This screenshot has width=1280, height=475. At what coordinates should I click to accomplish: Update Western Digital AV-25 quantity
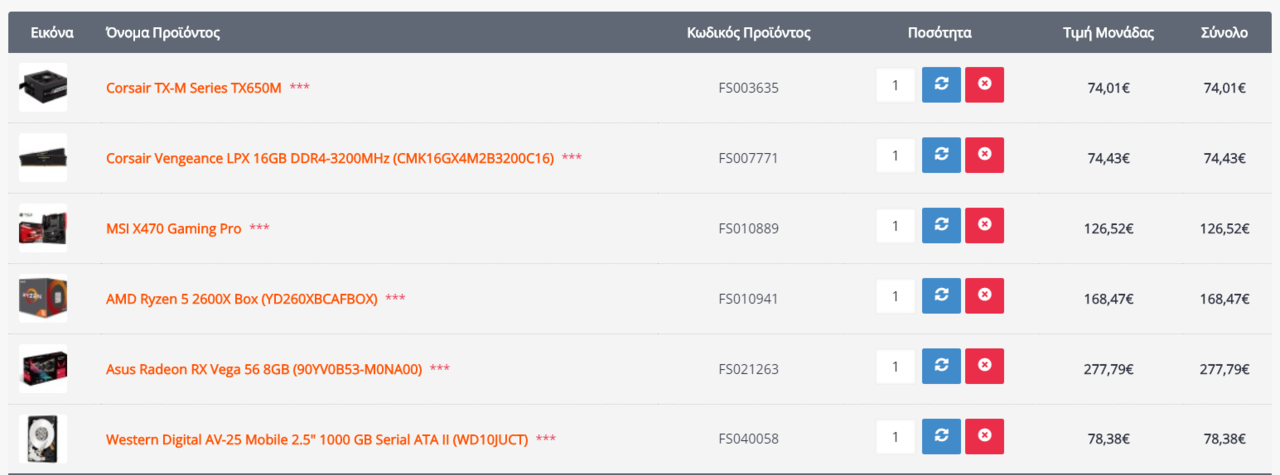(941, 436)
